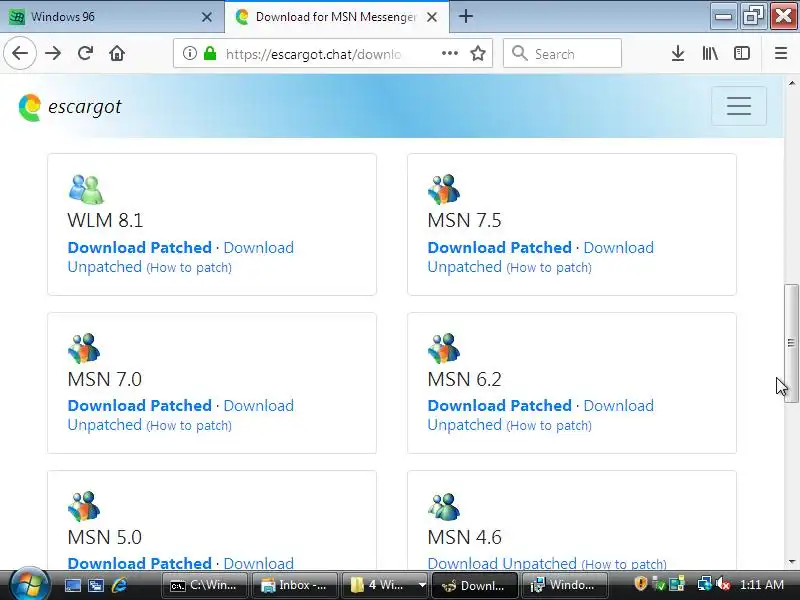800x600 pixels.
Task: Click the WLM 8.1 messenger icon
Action: pyautogui.click(x=86, y=189)
